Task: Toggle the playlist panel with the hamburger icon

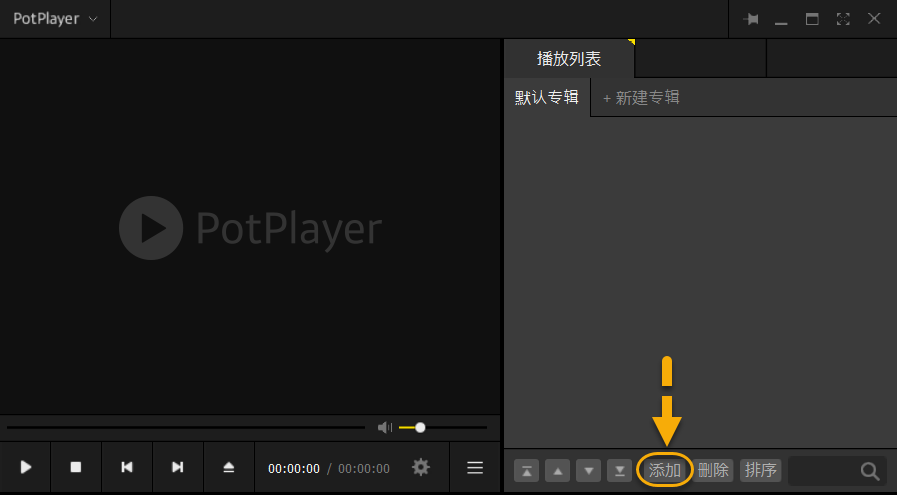Action: point(475,468)
